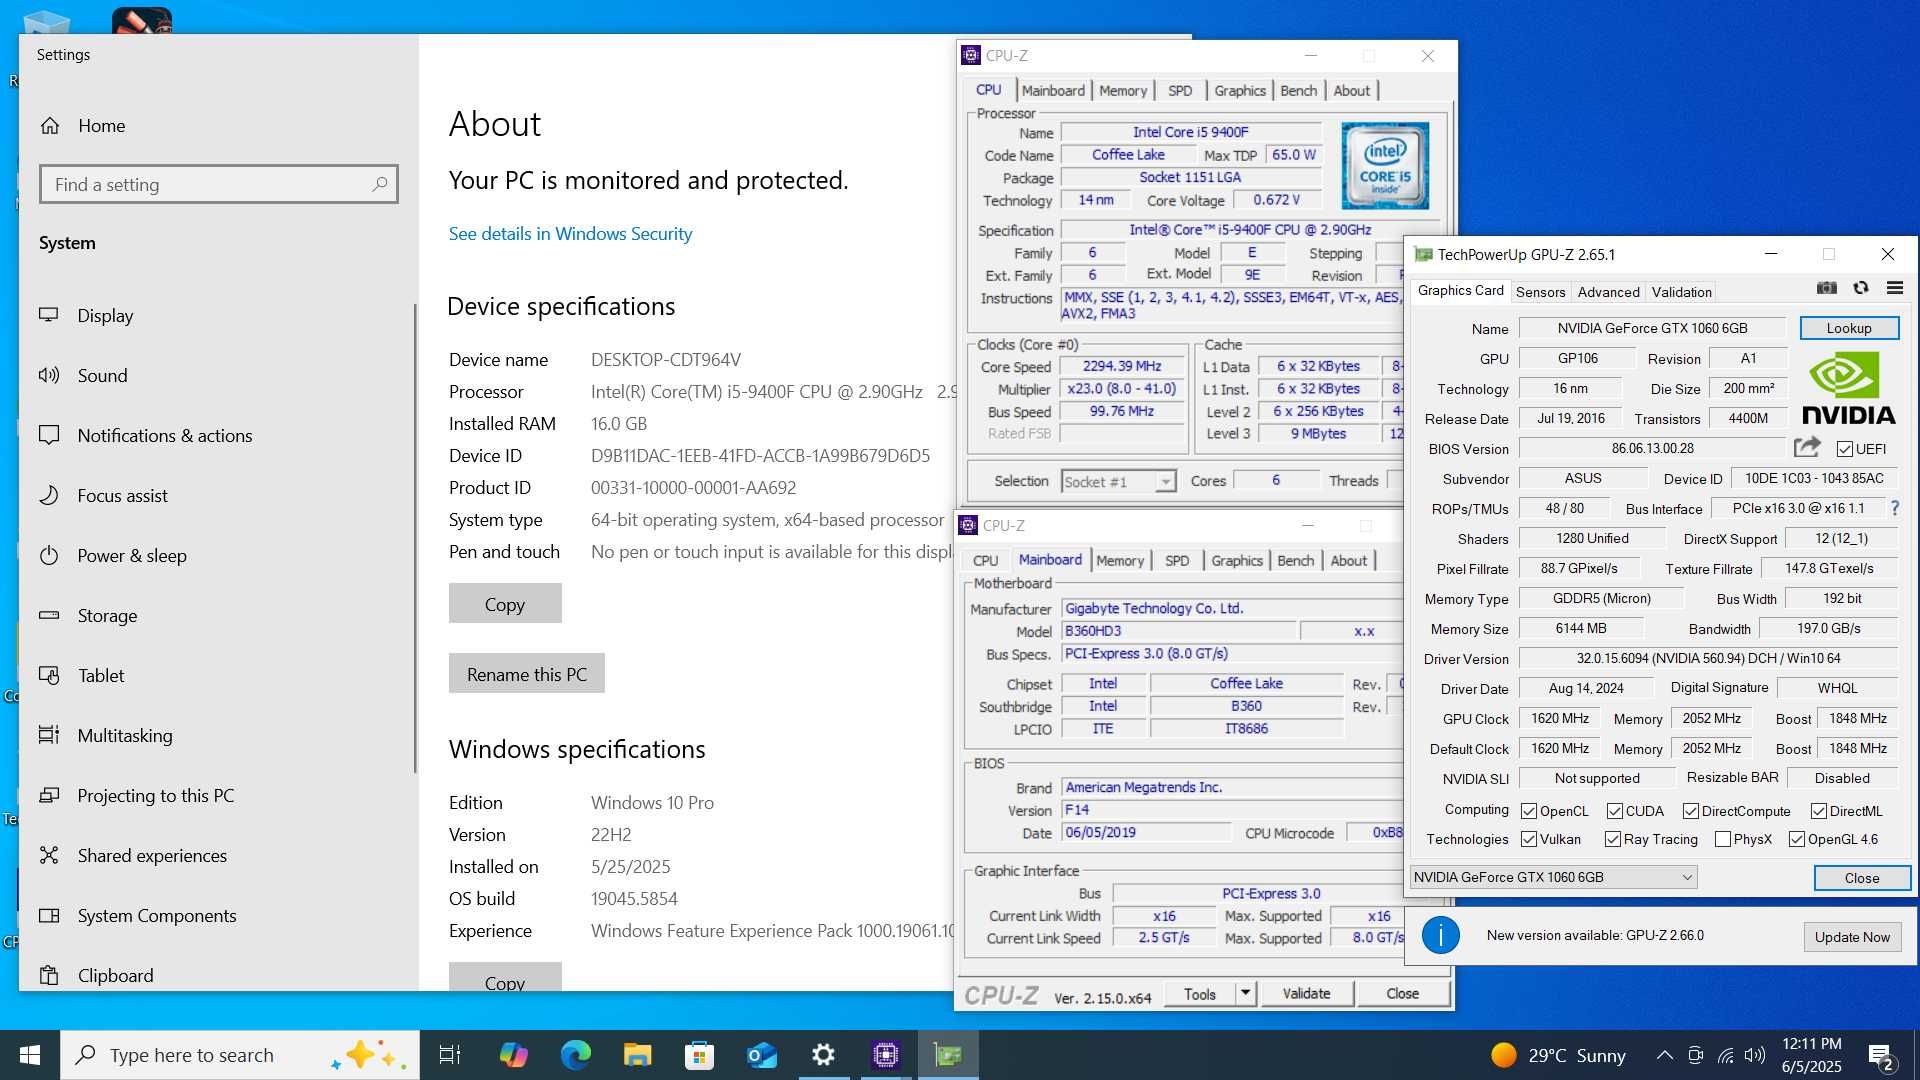Viewport: 1920px width, 1080px height.
Task: Click the Windows Start button
Action: [x=30, y=1055]
